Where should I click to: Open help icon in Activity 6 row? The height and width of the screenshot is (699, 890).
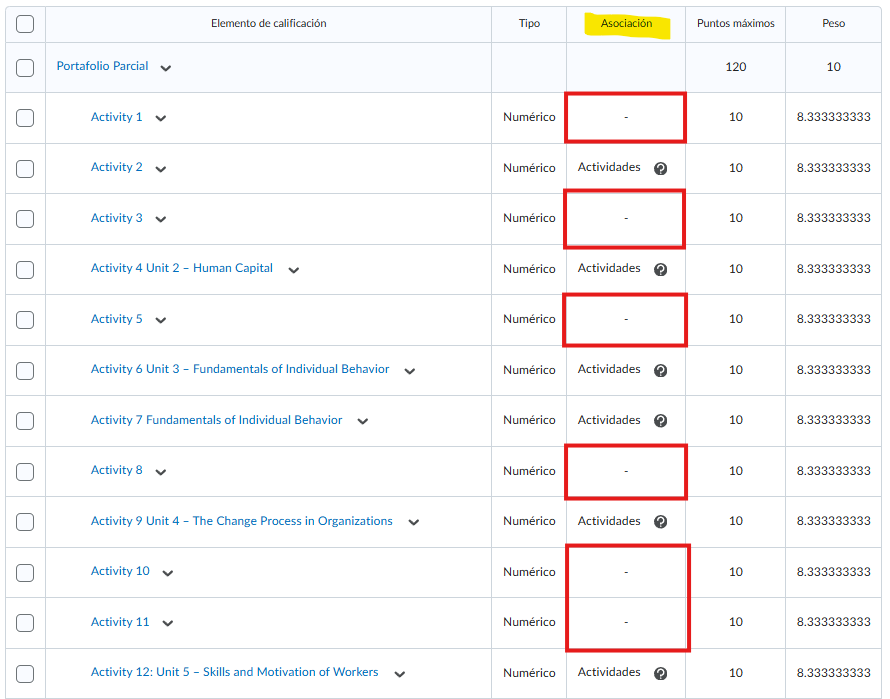click(660, 370)
